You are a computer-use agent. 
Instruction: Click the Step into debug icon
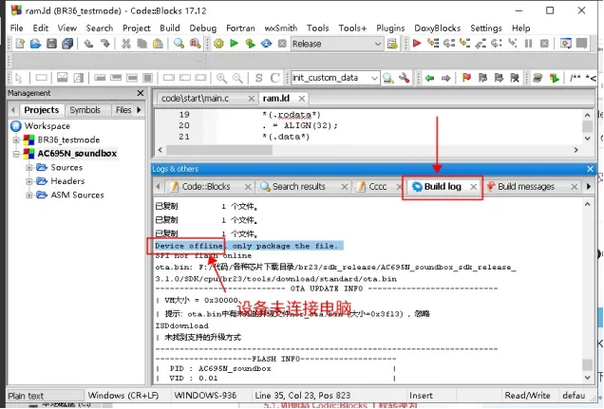point(465,43)
